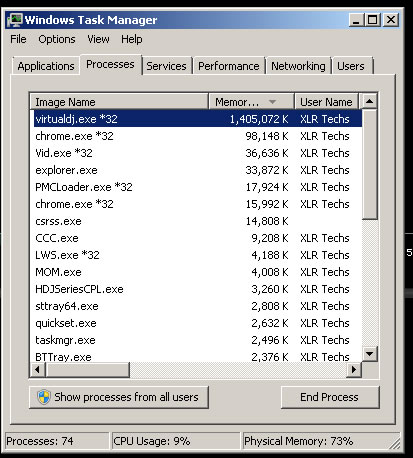Switch to the Performance tab
Image resolution: width=413 pixels, height=458 pixels.
[229, 66]
